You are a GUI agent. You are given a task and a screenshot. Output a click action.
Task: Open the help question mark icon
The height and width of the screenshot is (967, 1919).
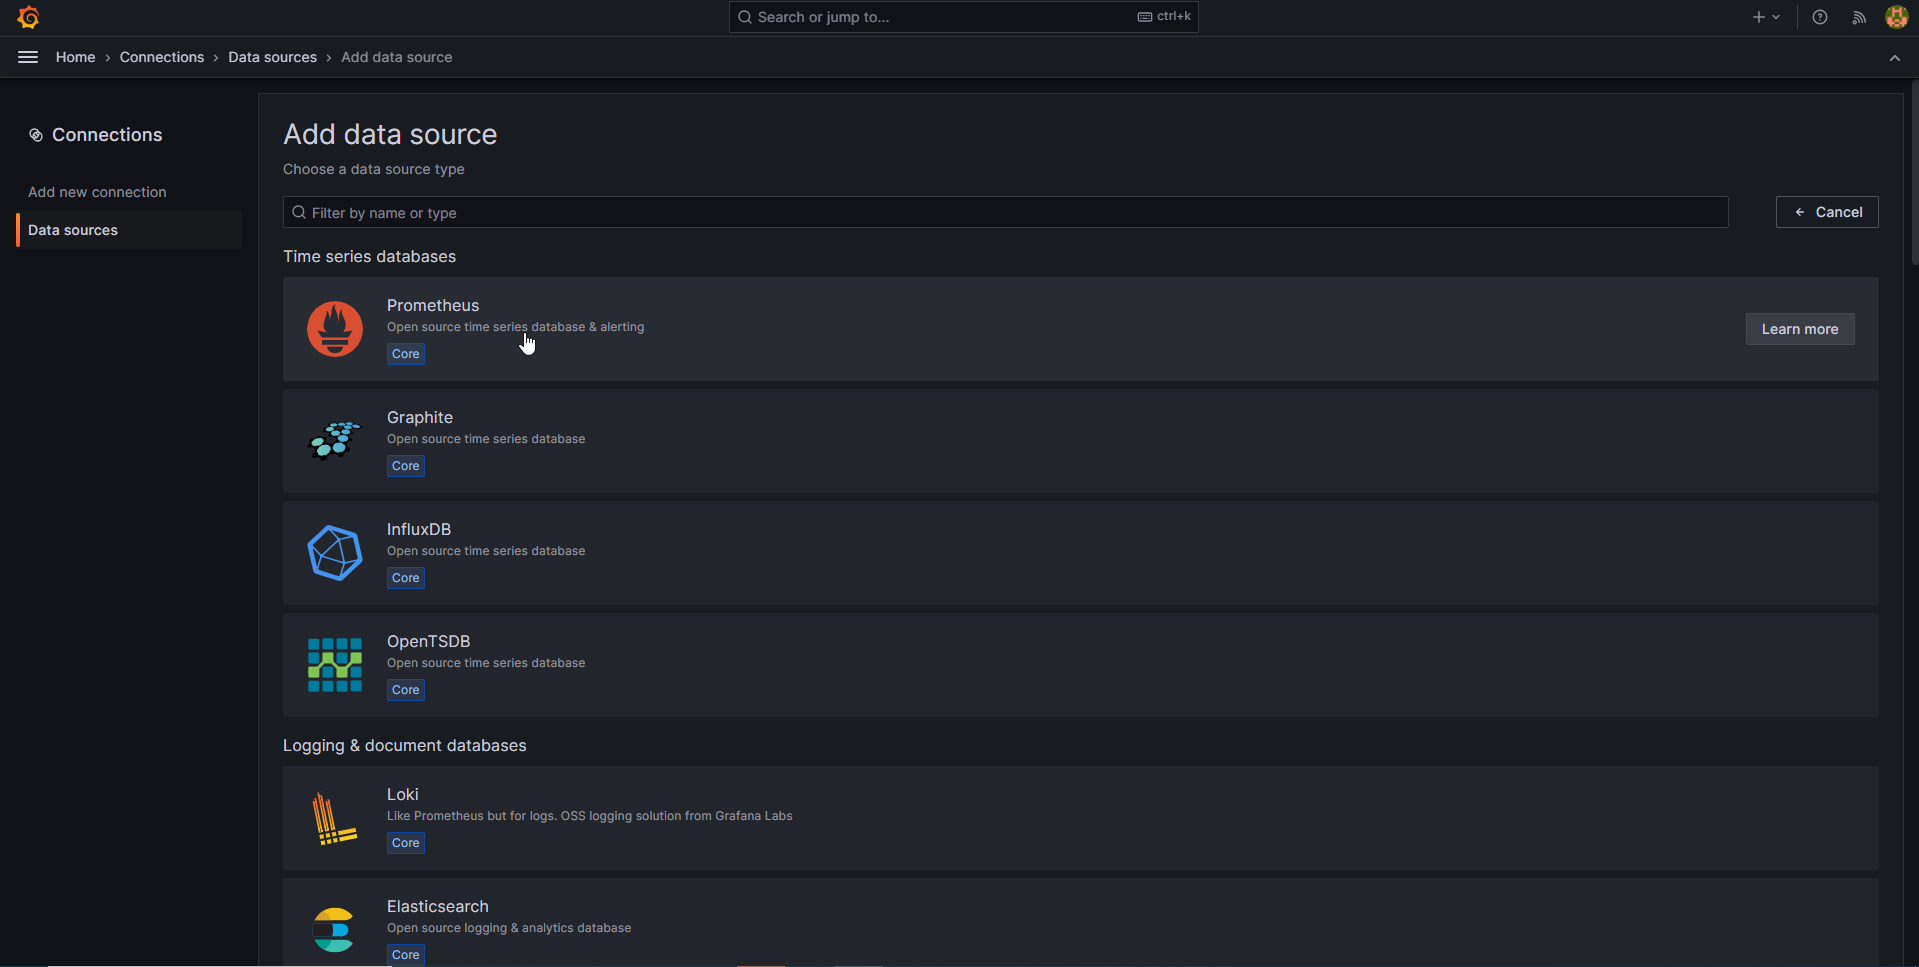[x=1820, y=17]
